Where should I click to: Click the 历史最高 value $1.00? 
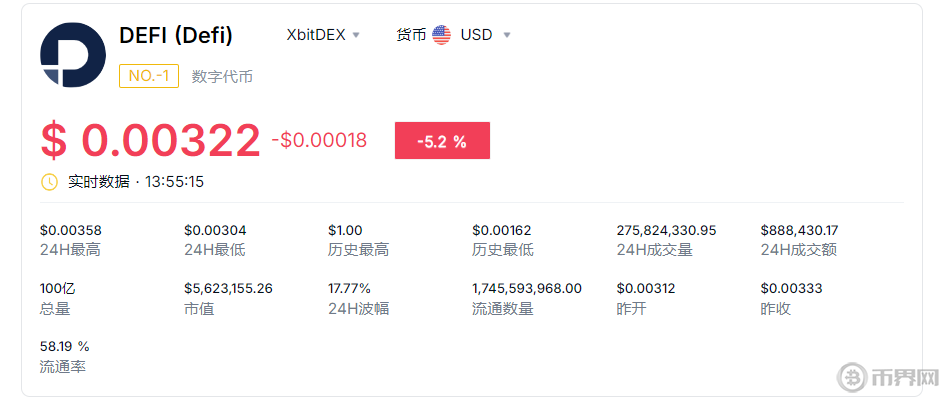click(345, 230)
